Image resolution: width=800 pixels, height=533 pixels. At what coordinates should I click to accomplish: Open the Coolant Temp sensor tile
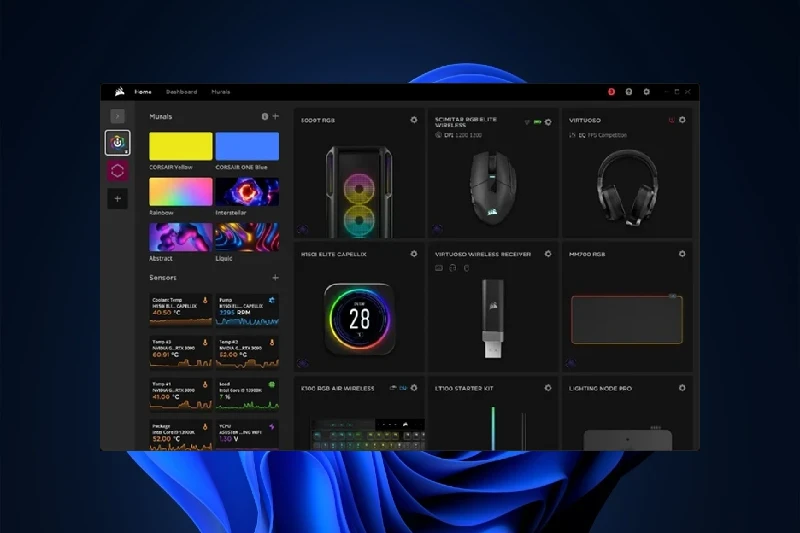coord(181,309)
